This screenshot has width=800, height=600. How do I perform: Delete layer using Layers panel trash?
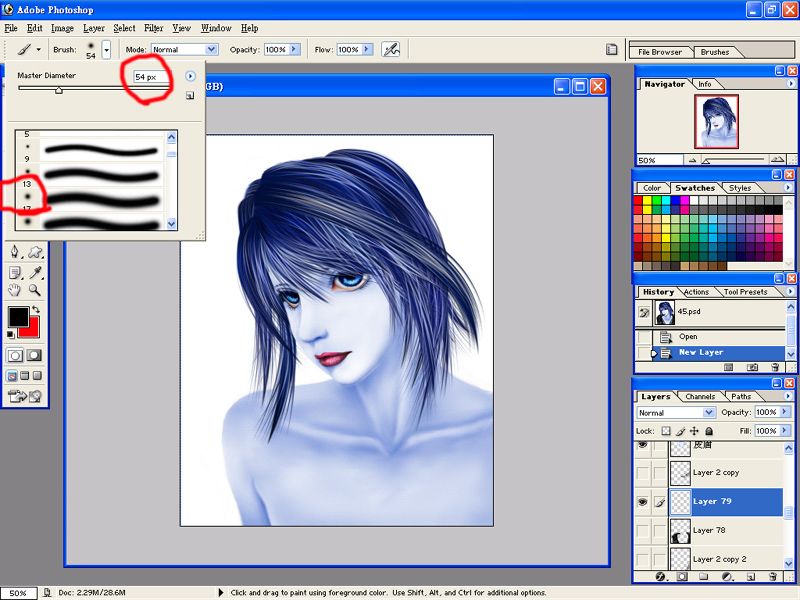[773, 577]
